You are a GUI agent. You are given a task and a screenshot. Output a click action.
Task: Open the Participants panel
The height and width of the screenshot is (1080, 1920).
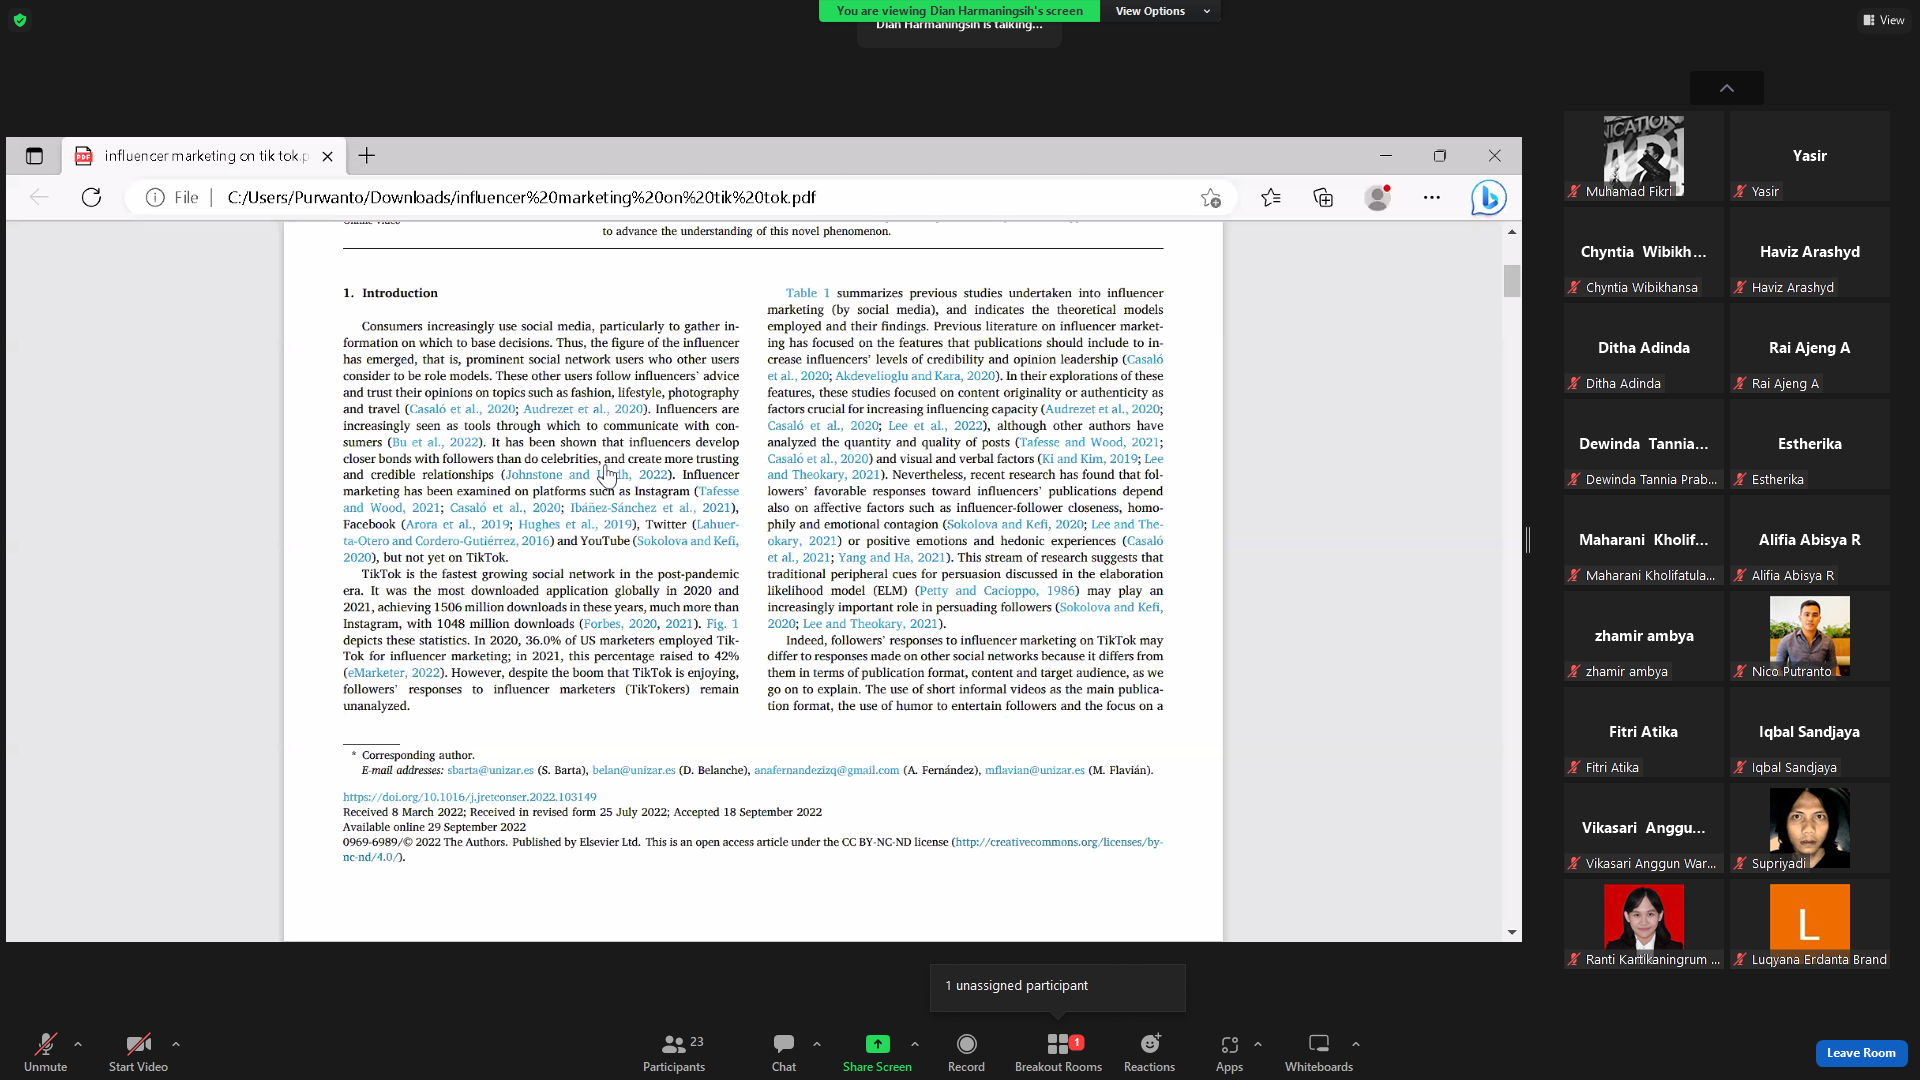point(674,1052)
